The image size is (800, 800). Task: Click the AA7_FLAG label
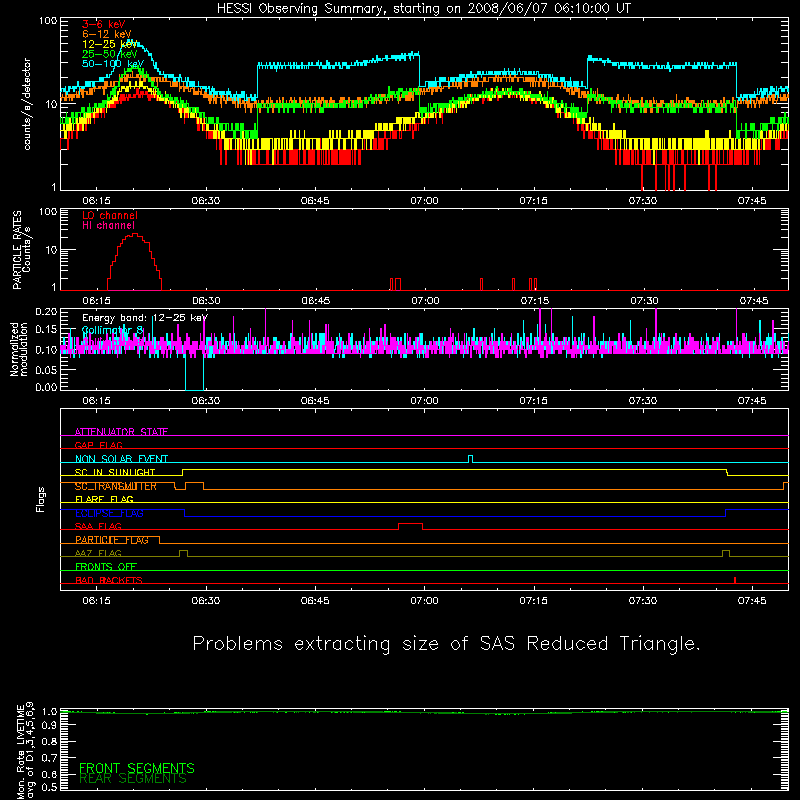(98, 553)
